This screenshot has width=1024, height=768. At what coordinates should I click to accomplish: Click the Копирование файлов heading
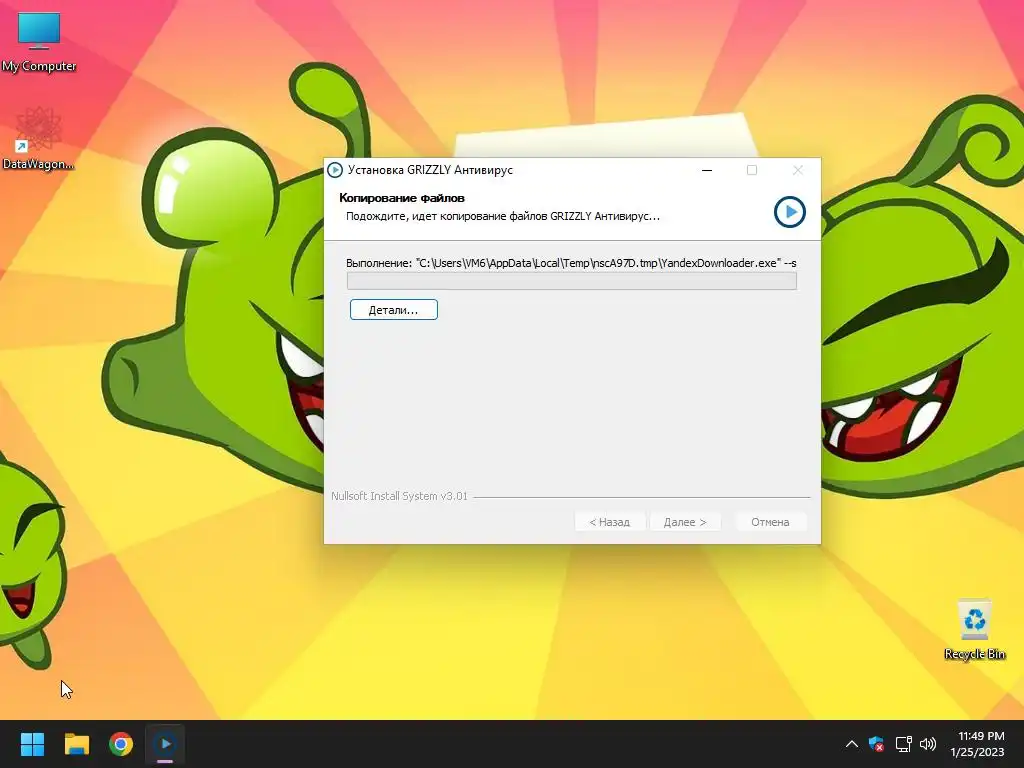[x=402, y=198]
